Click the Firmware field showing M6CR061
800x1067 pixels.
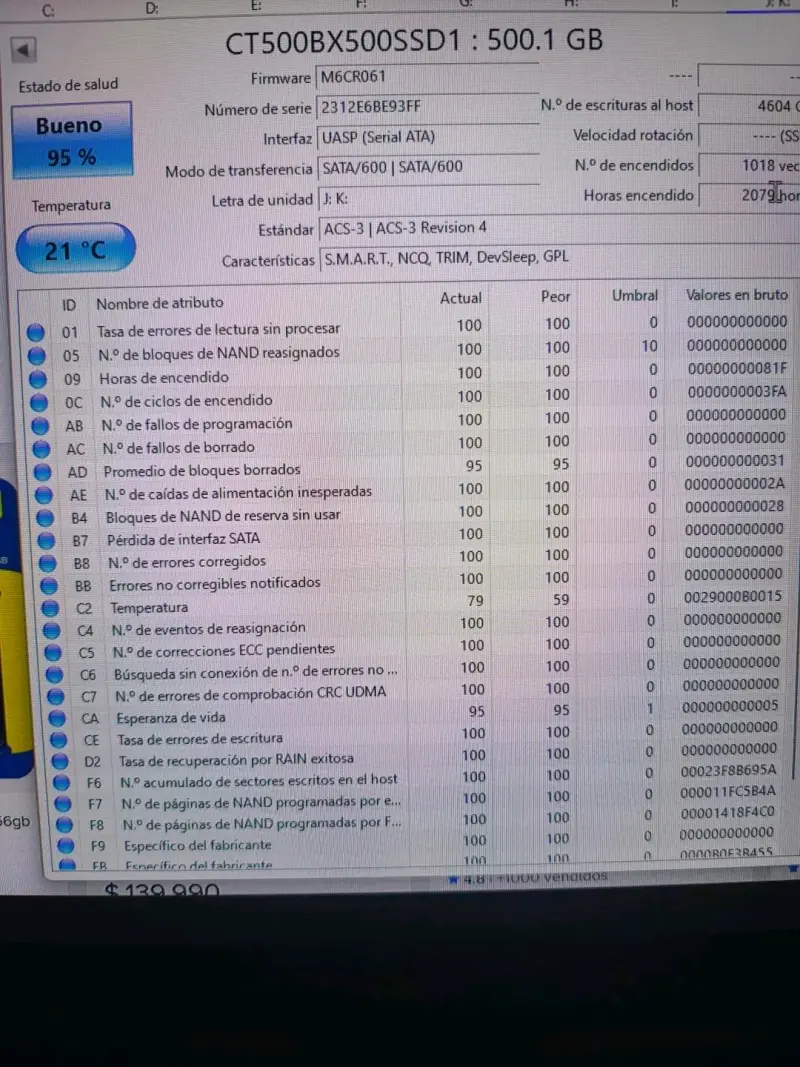pyautogui.click(x=428, y=77)
